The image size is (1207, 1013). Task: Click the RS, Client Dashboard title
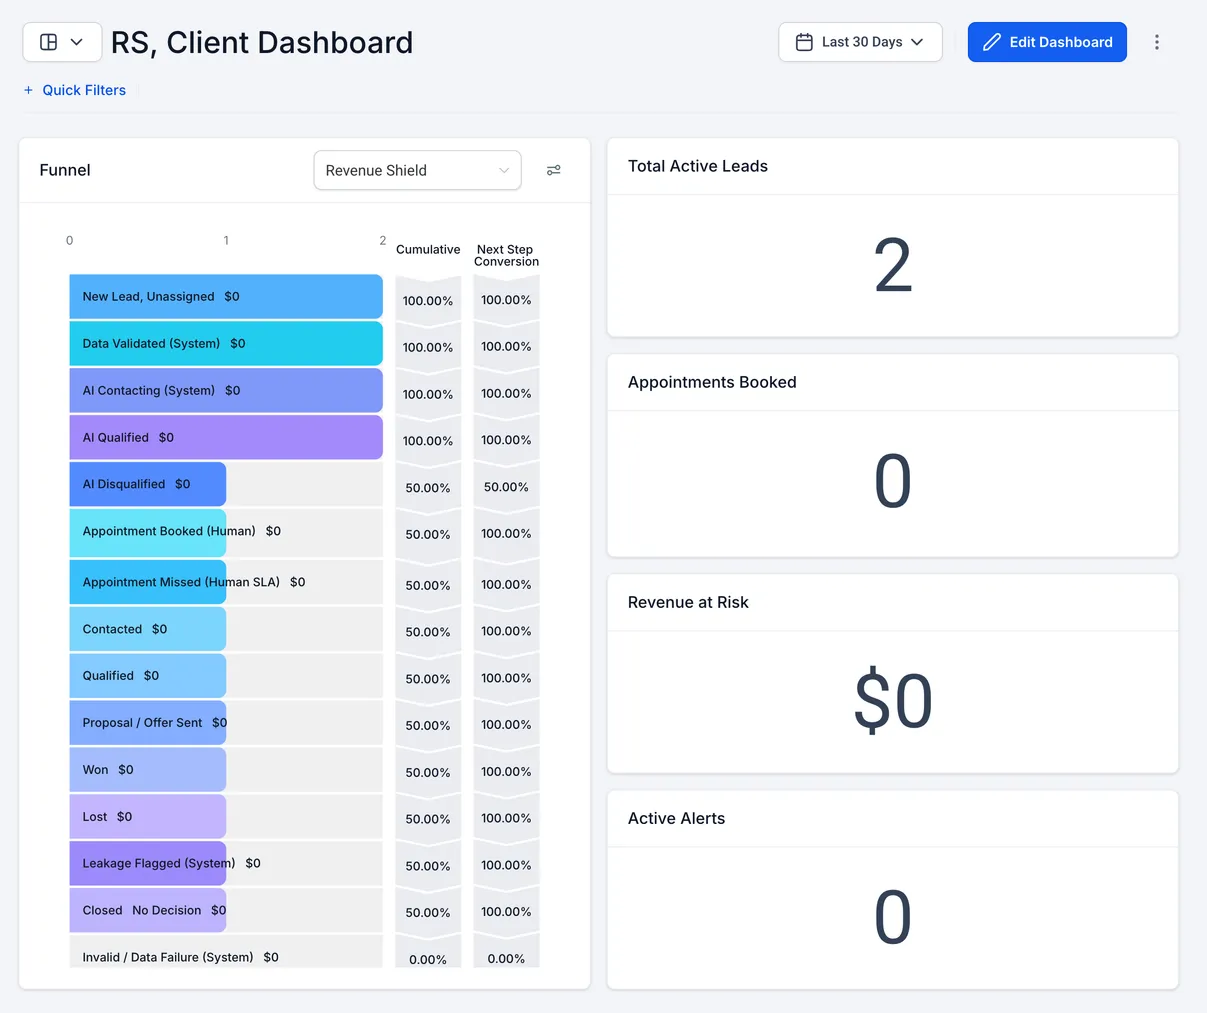262,42
